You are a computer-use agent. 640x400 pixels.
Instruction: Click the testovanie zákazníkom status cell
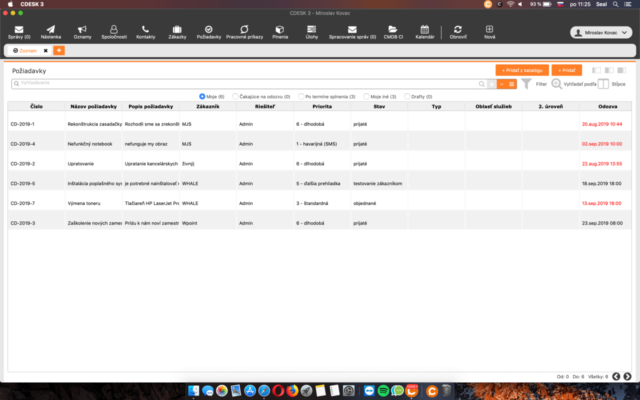[378, 183]
